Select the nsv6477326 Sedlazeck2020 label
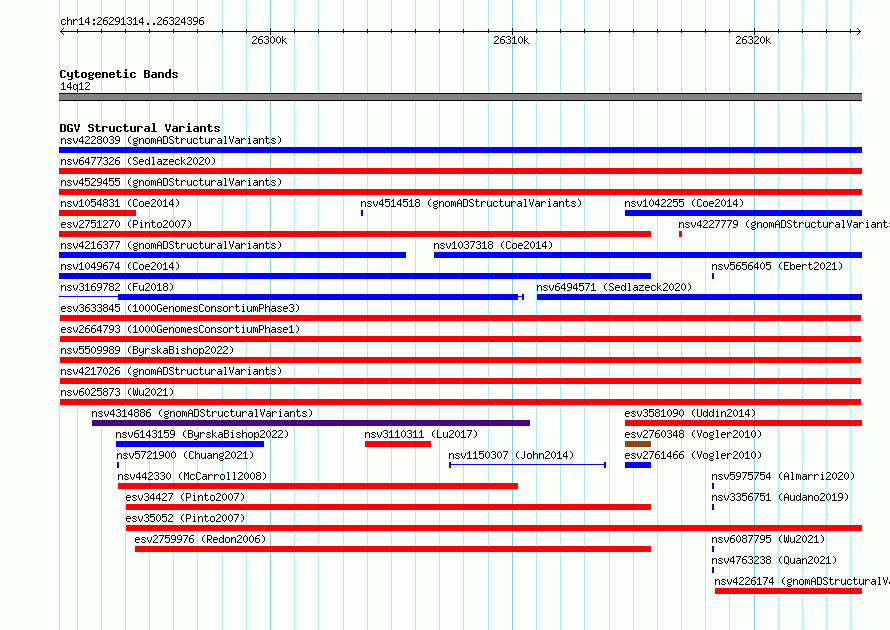 138,161
